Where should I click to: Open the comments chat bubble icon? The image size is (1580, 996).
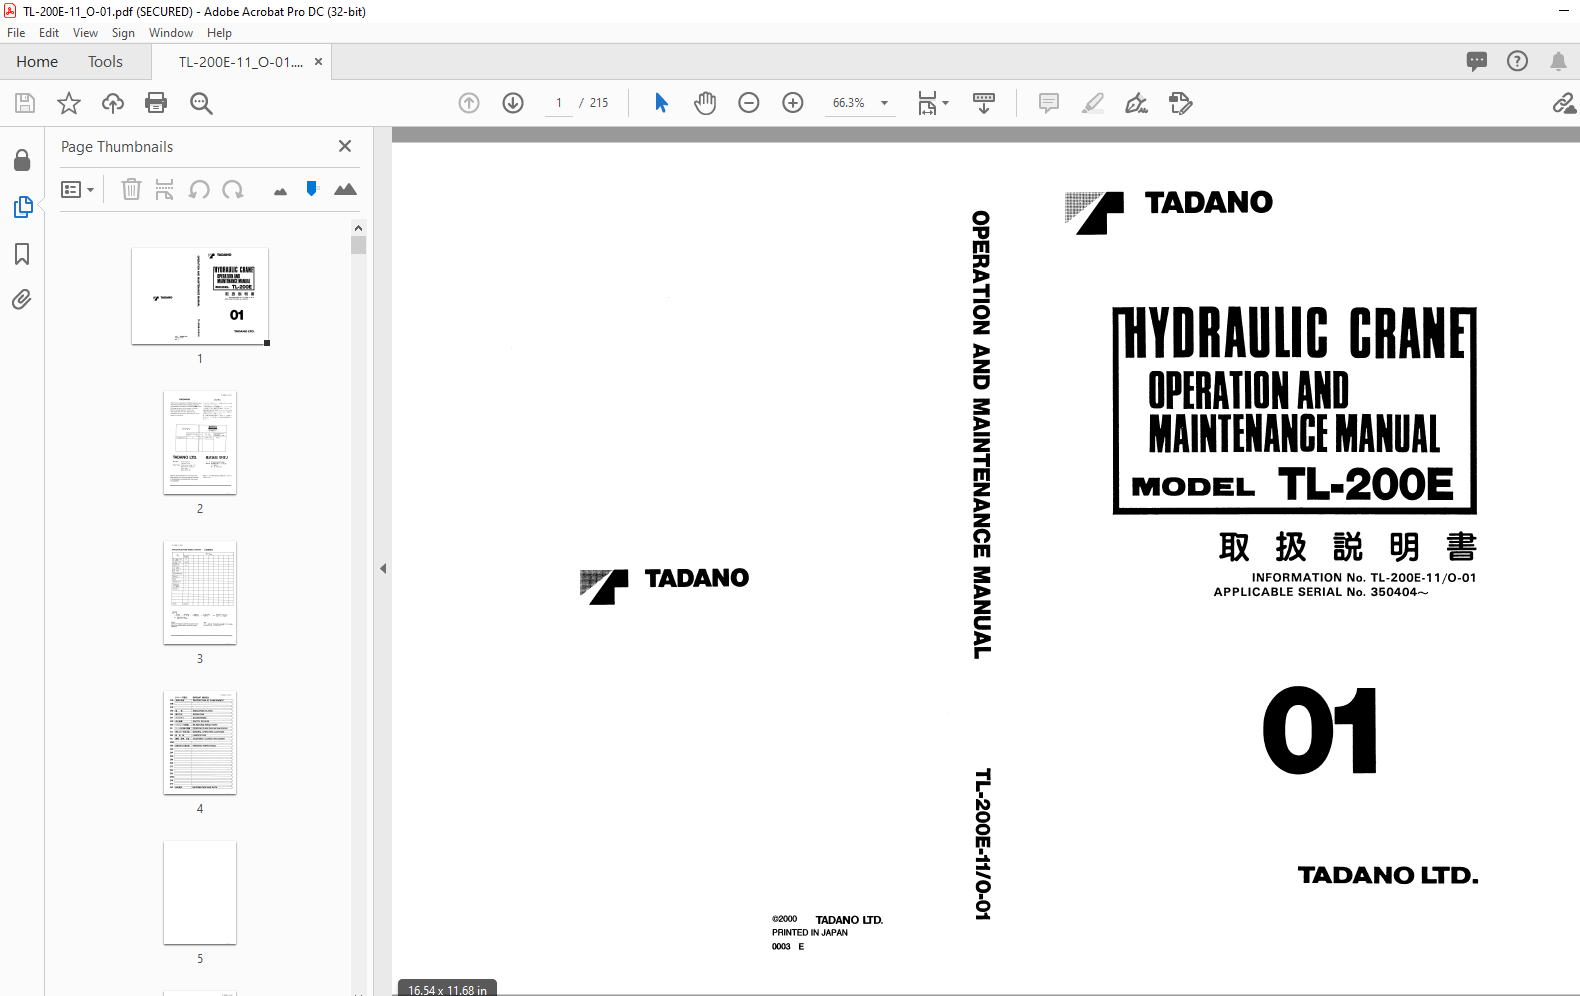(x=1477, y=61)
